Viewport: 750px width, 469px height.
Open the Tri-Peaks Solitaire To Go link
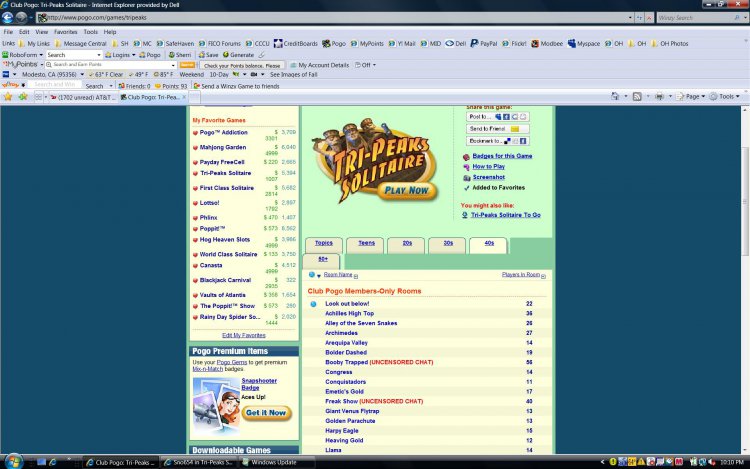coord(506,215)
